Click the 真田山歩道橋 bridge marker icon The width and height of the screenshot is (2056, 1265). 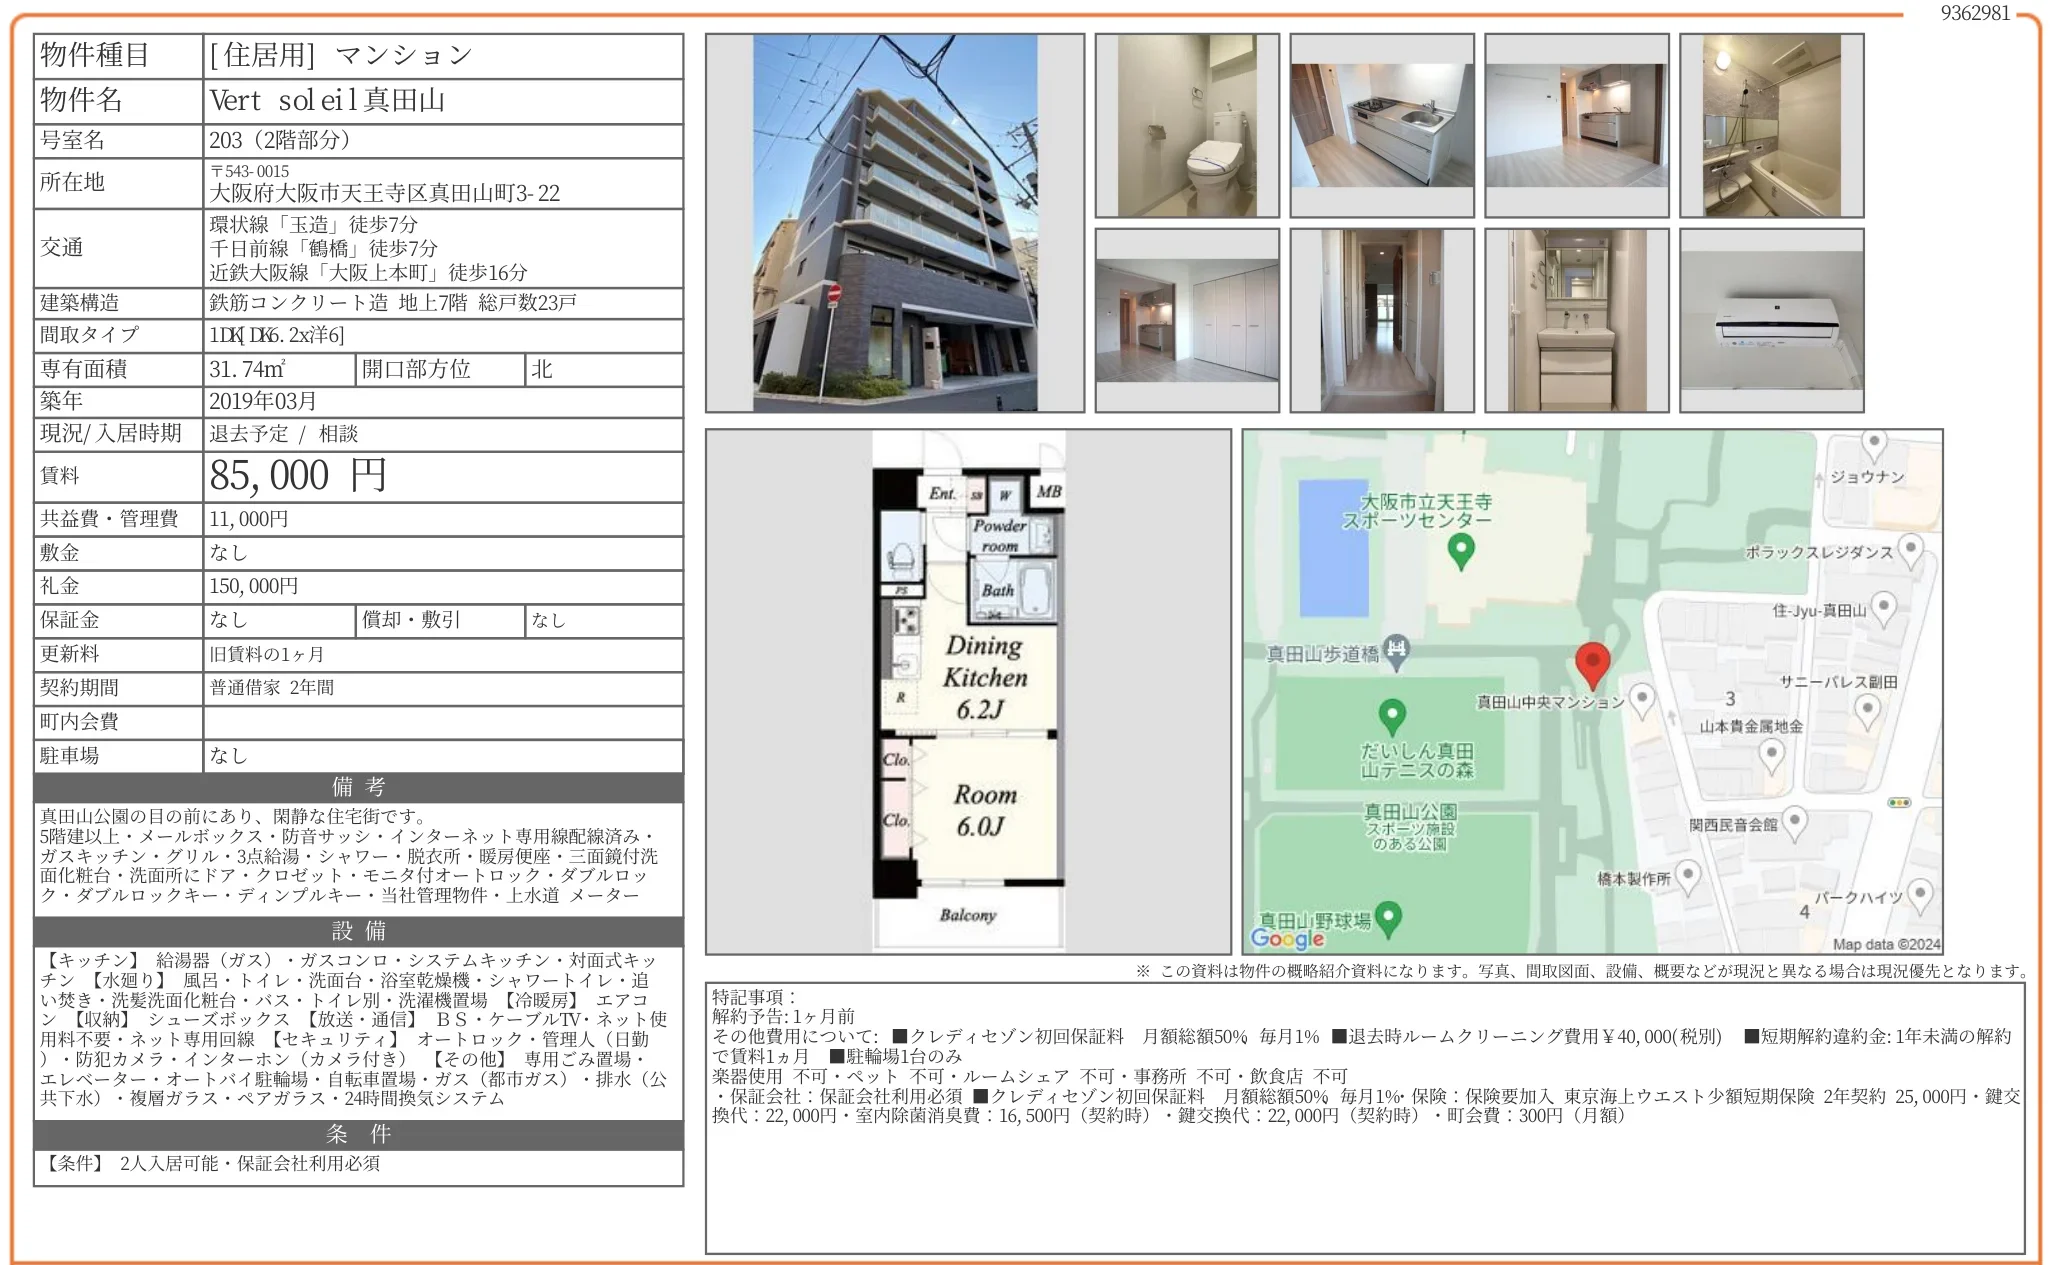click(1397, 650)
